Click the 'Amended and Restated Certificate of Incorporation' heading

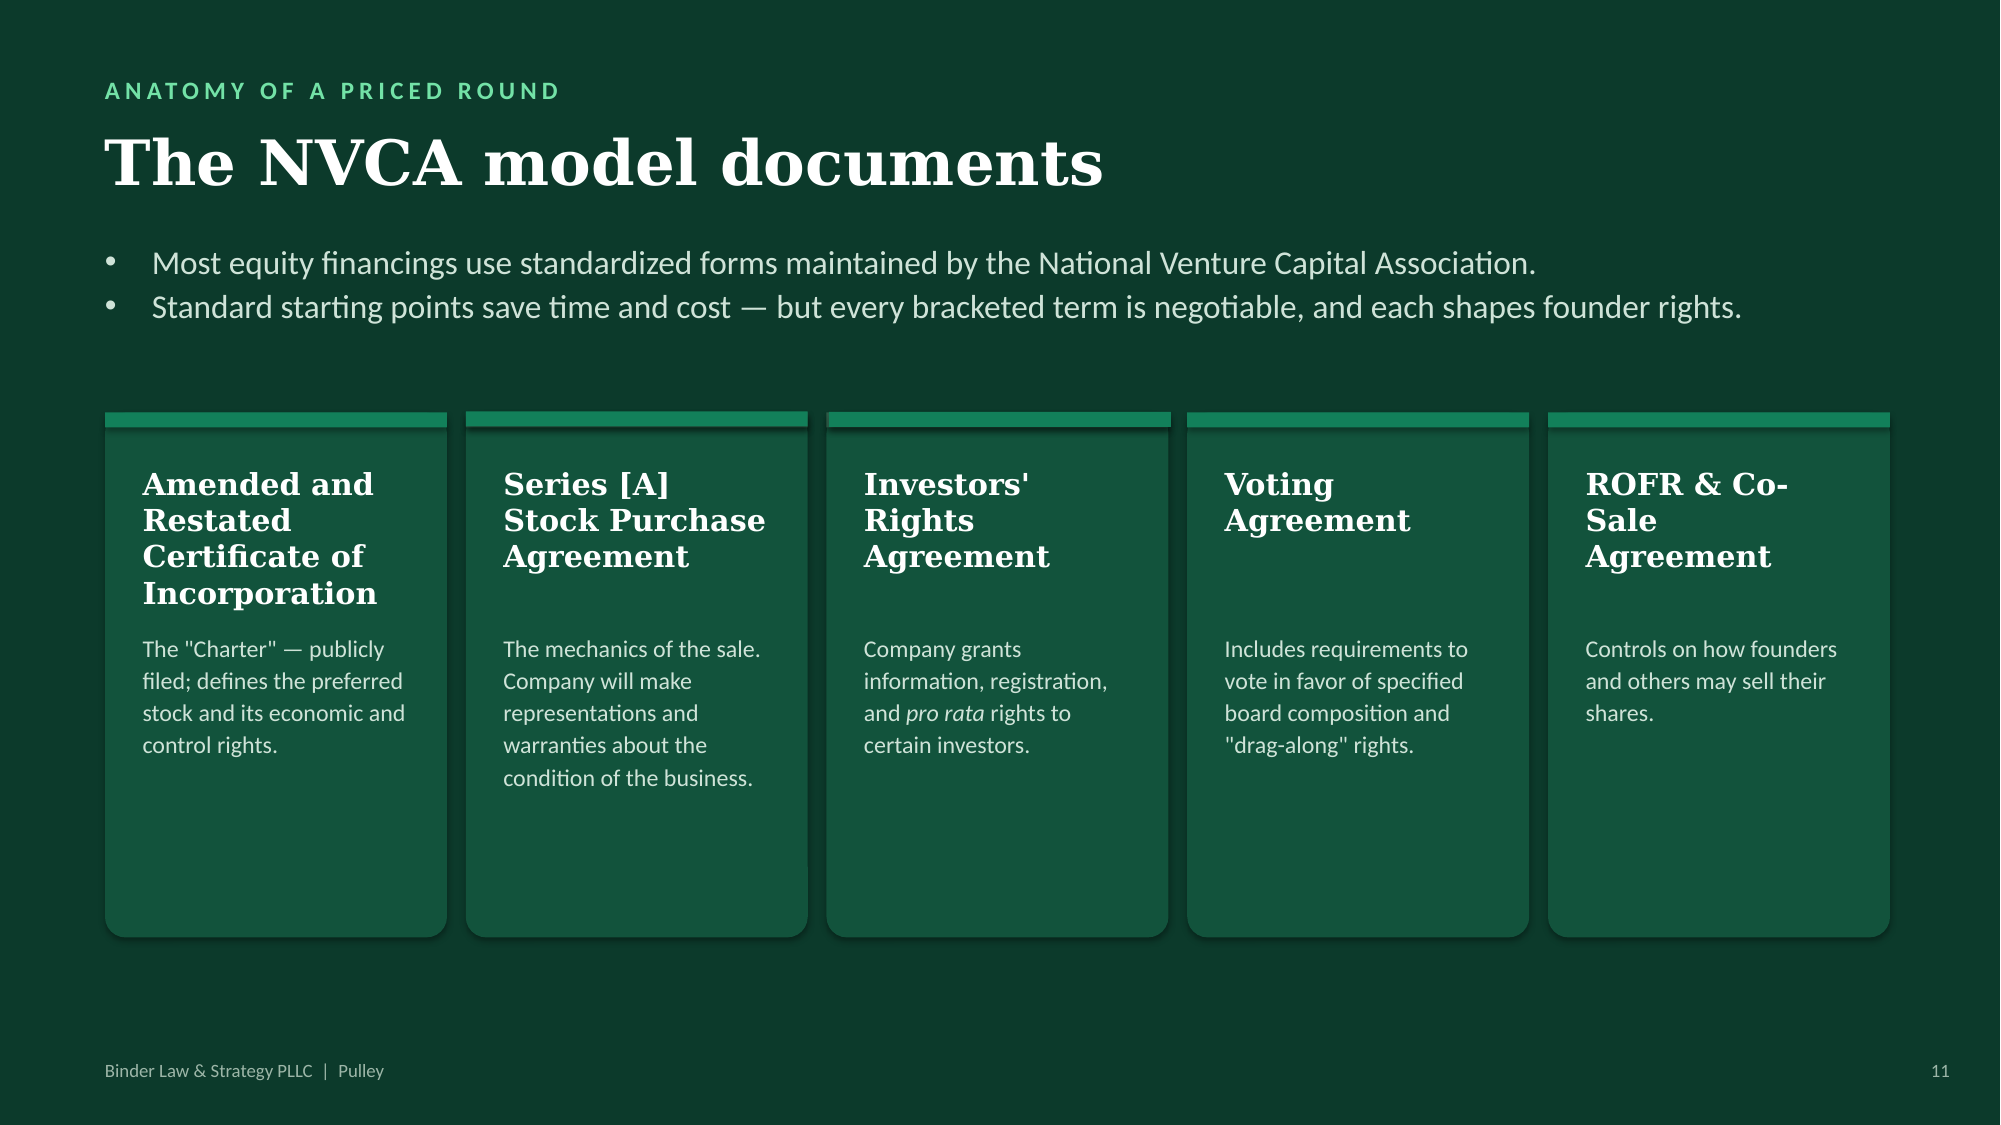tap(260, 538)
